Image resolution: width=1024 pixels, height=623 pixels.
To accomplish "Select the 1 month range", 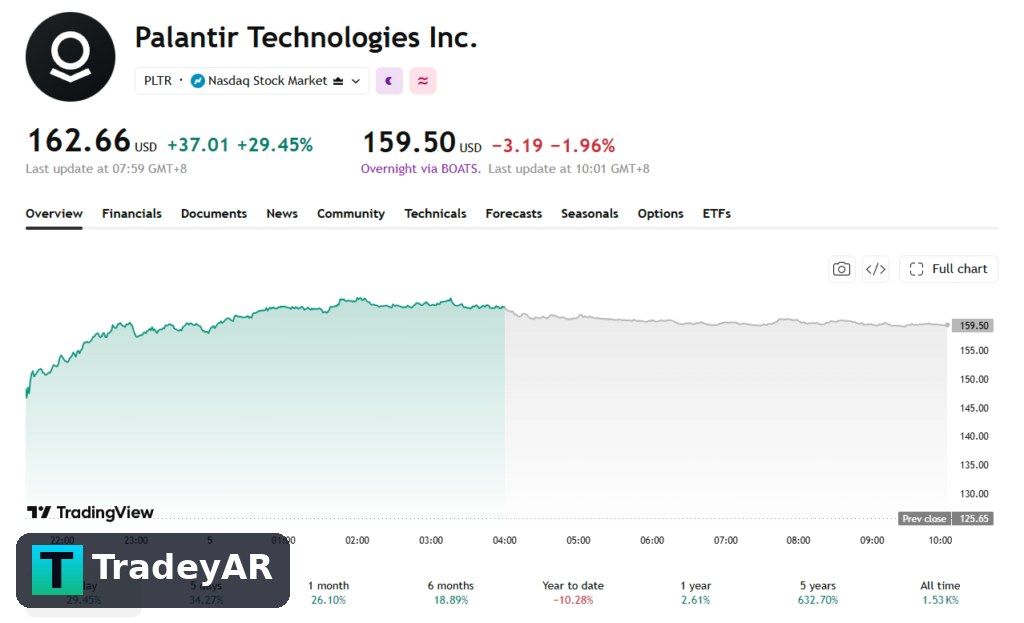I will [328, 592].
